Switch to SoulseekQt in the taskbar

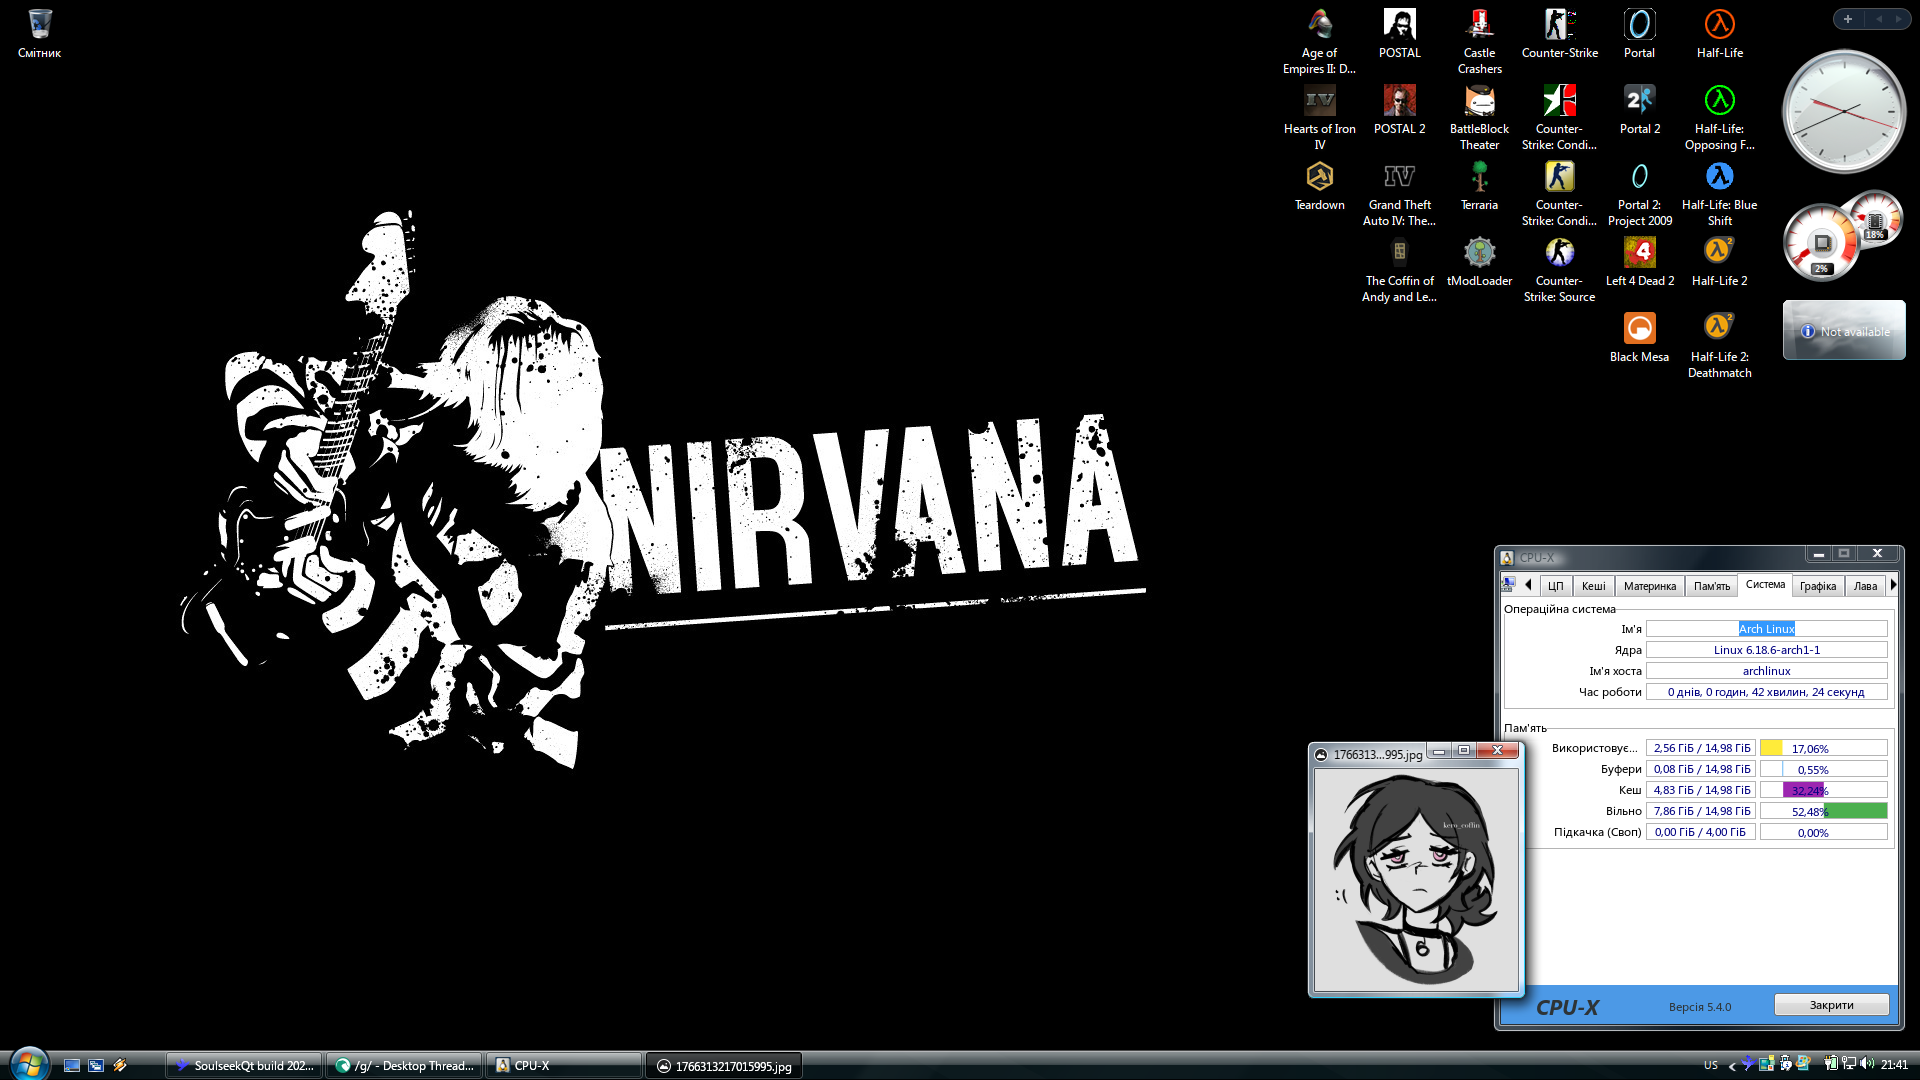[244, 1065]
